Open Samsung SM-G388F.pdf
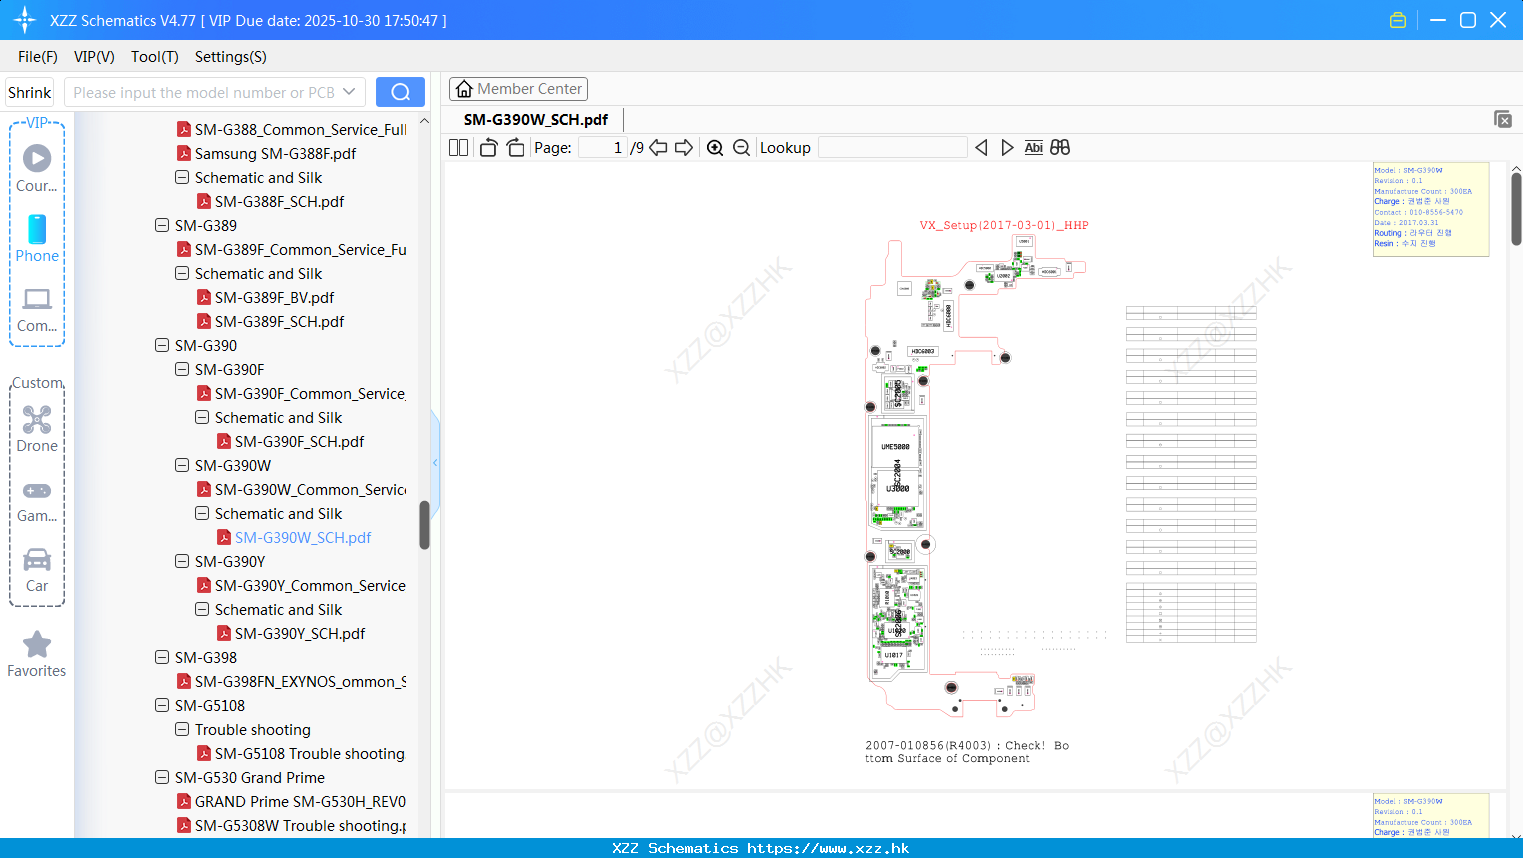This screenshot has width=1523, height=858. click(275, 153)
